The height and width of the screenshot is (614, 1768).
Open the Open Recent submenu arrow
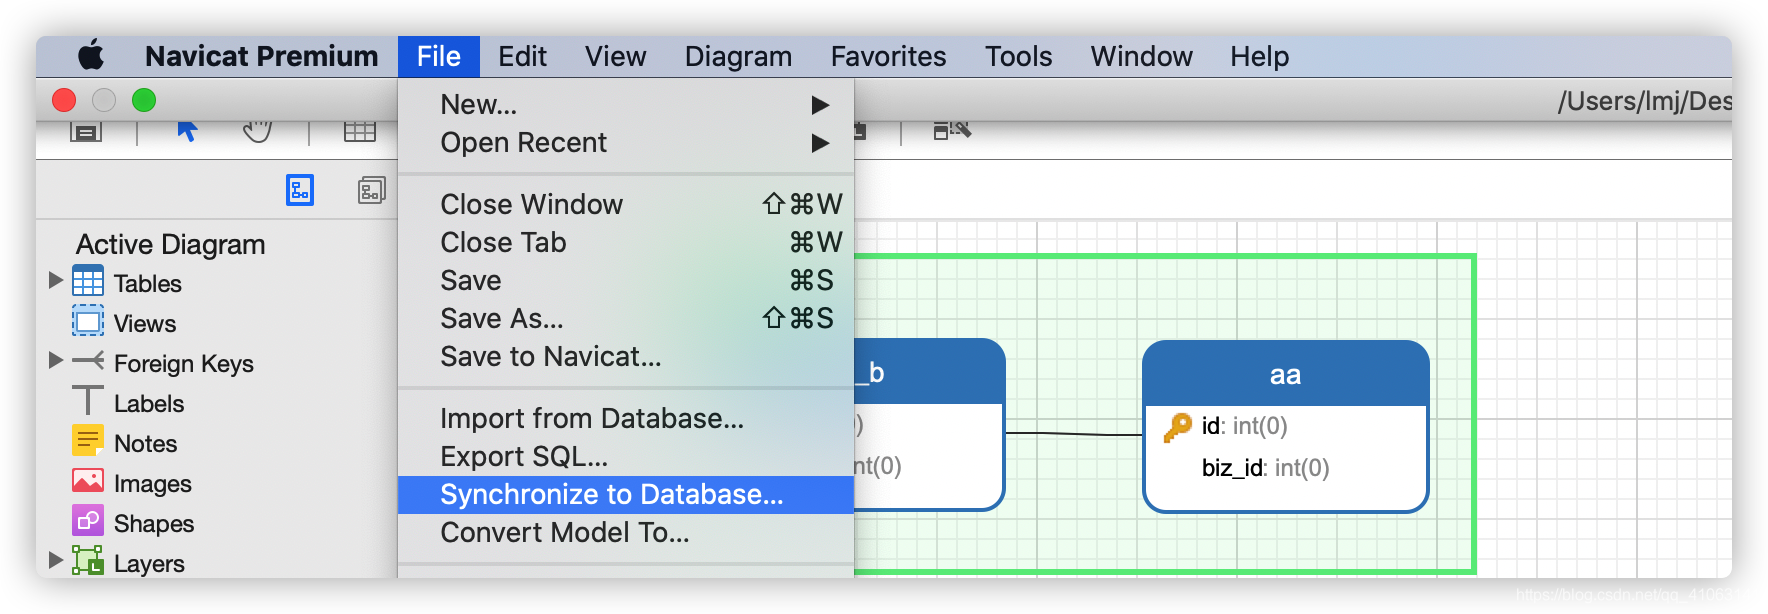820,143
